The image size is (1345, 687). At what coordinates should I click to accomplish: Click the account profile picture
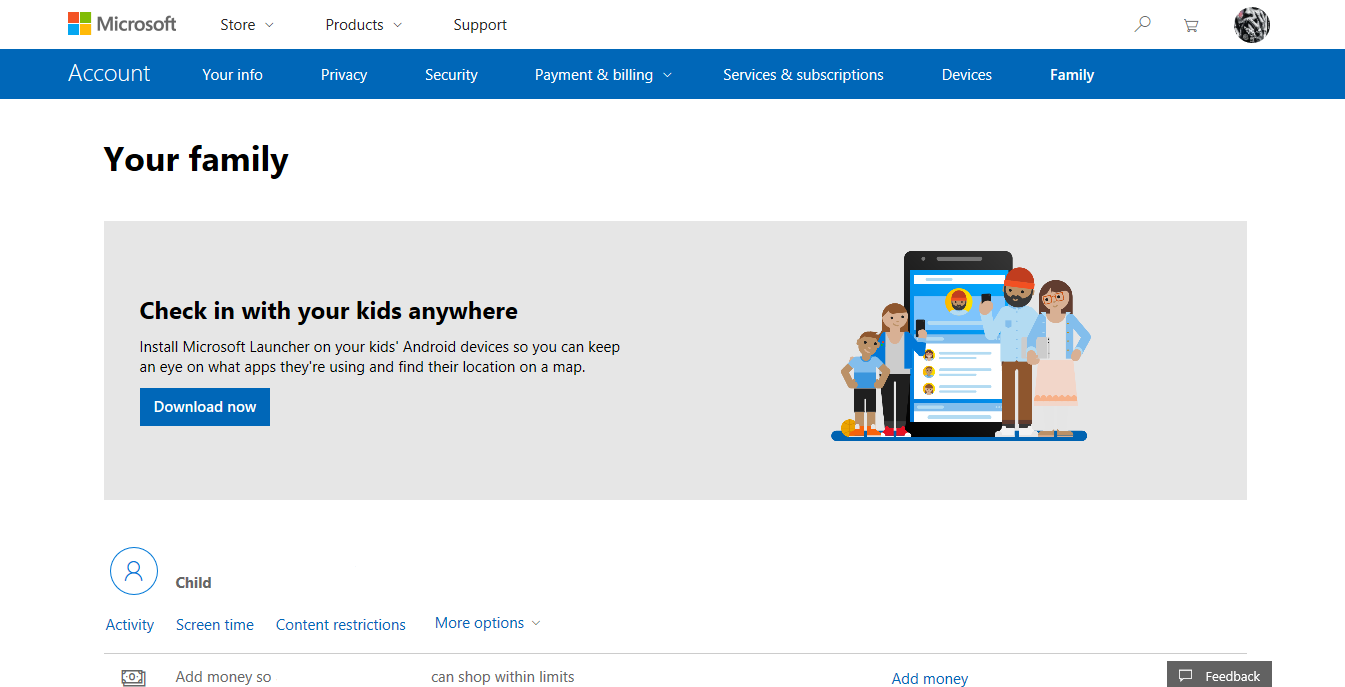point(1252,25)
